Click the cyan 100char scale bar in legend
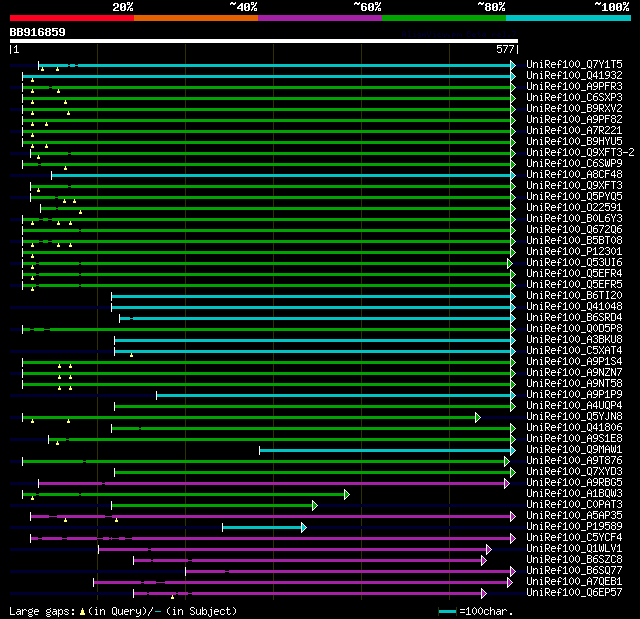The width and height of the screenshot is (640, 619). (x=447, y=611)
